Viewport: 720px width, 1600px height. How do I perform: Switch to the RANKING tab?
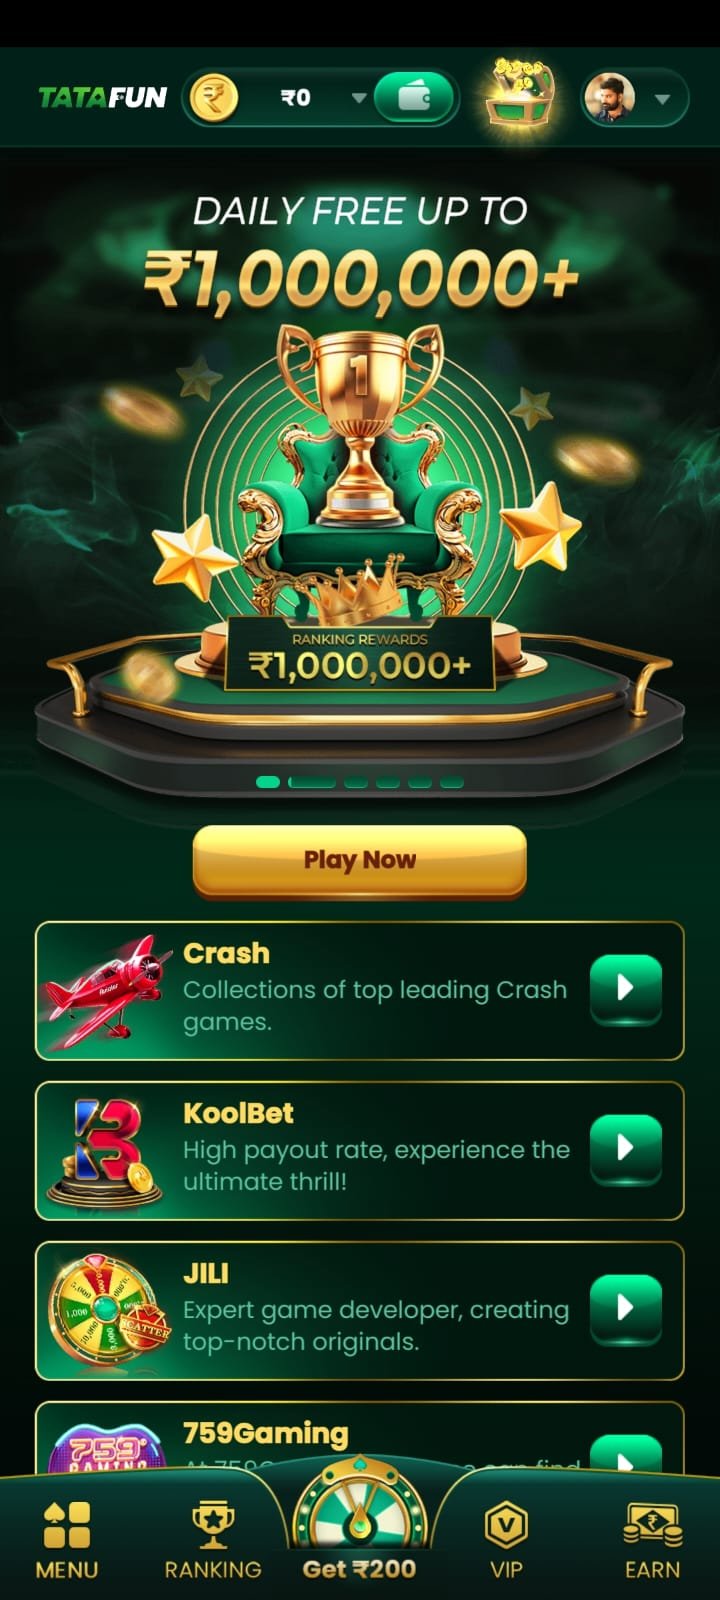[x=213, y=1539]
